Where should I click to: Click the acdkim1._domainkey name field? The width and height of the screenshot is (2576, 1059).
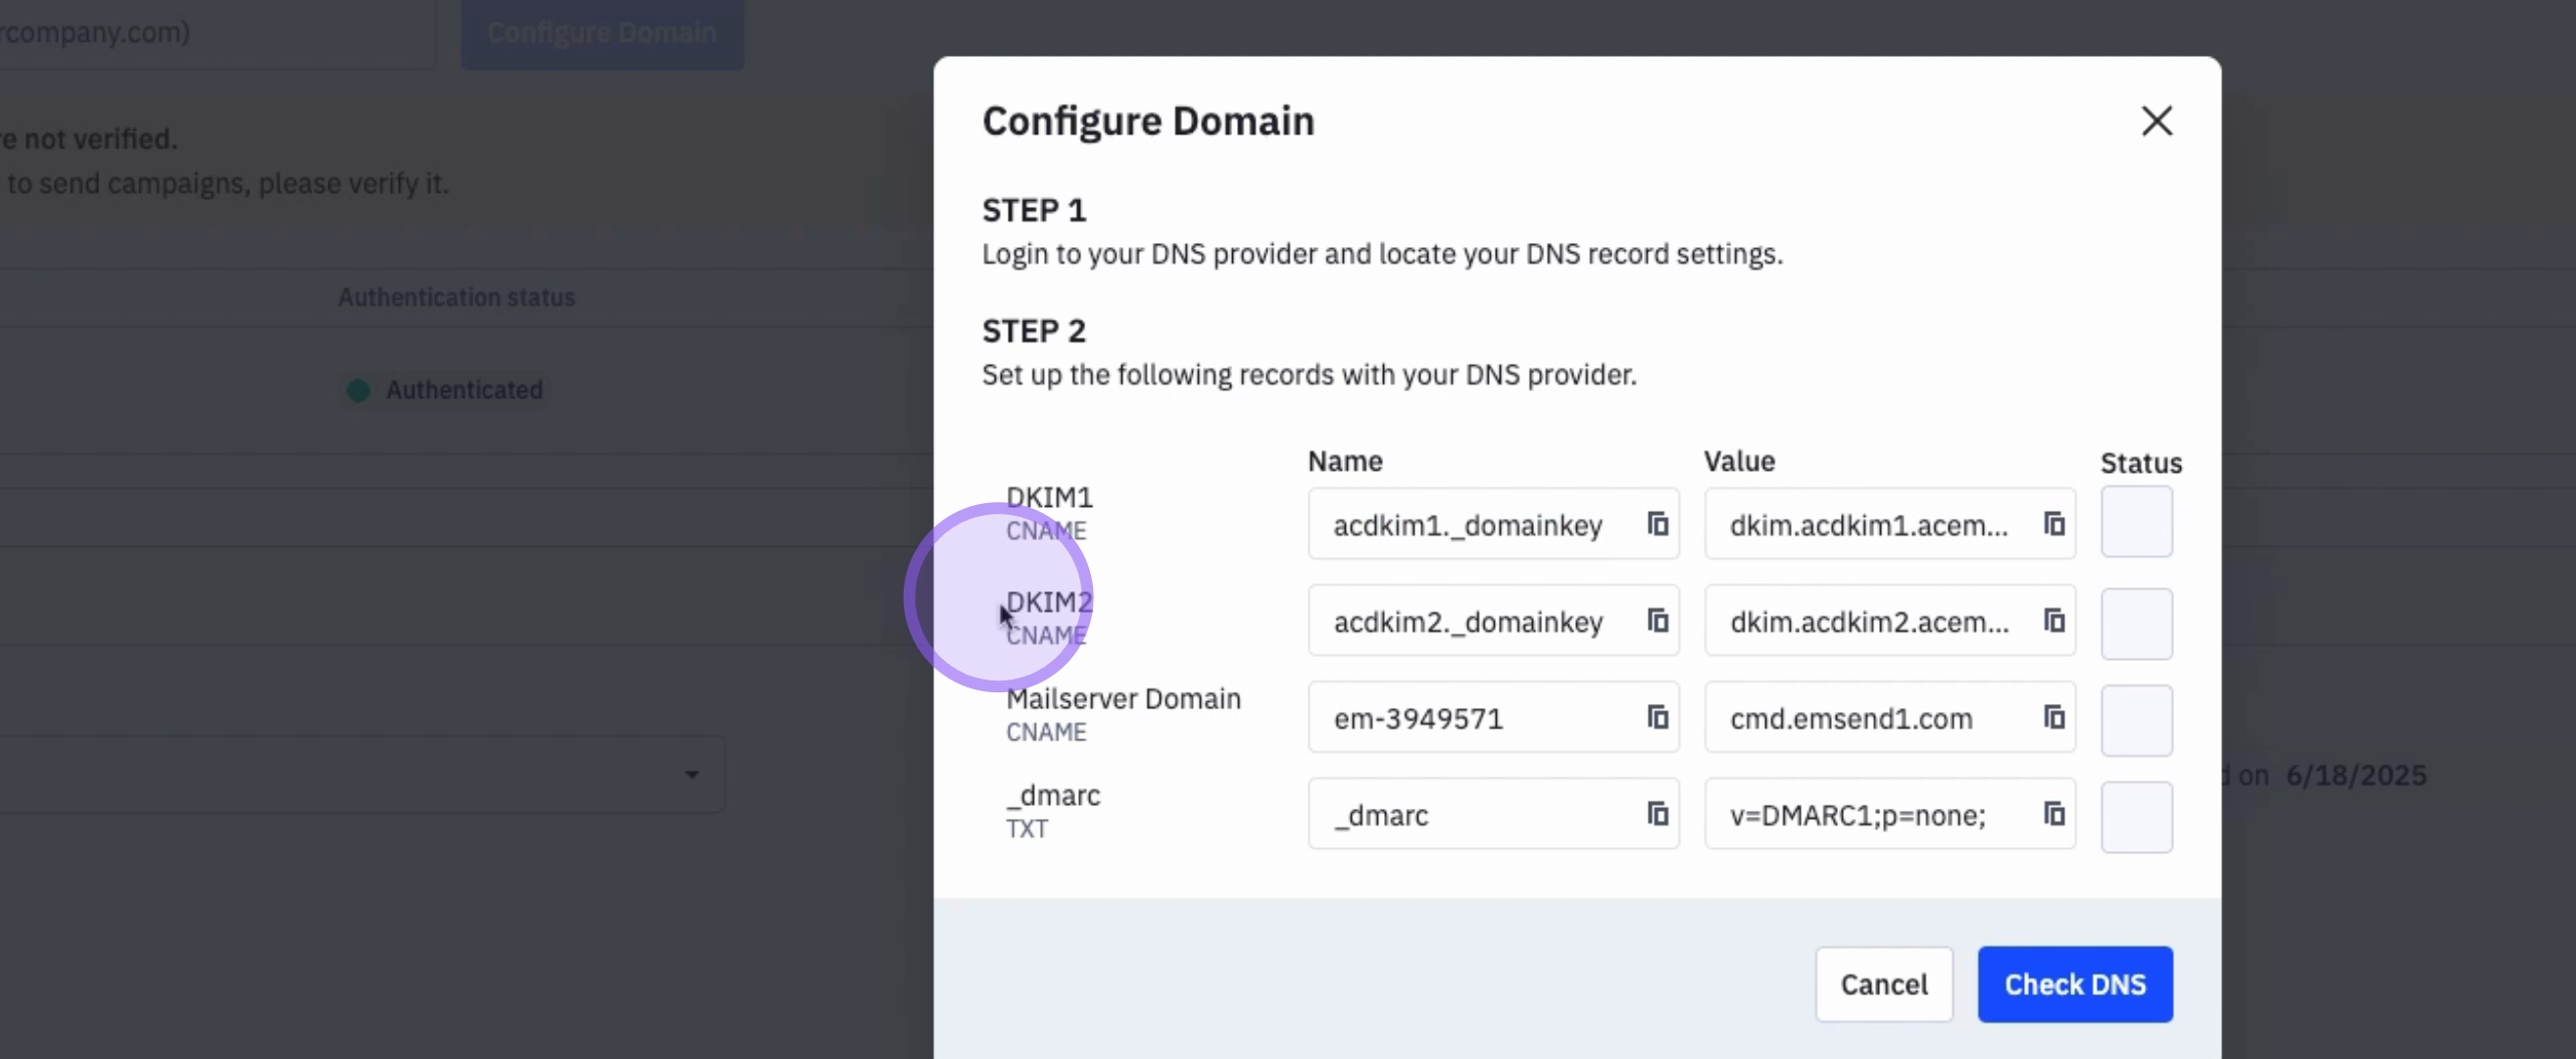[x=1468, y=525]
